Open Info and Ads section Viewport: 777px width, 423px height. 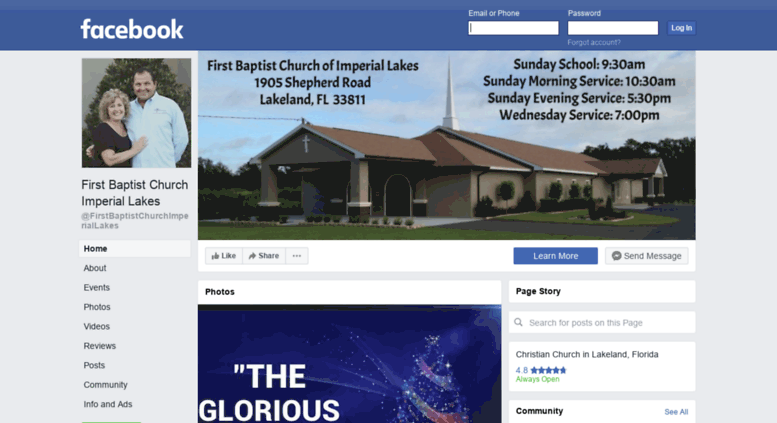tap(108, 404)
